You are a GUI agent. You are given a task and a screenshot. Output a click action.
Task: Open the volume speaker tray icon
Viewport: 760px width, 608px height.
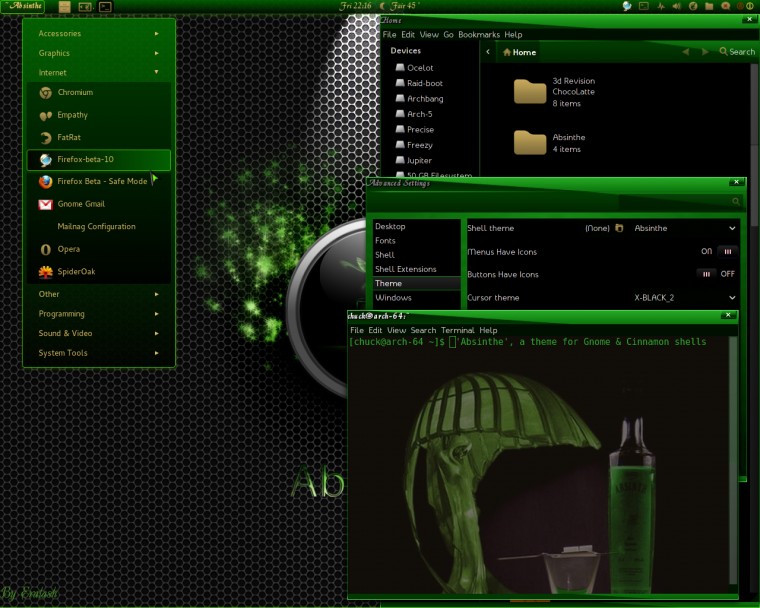(677, 6)
